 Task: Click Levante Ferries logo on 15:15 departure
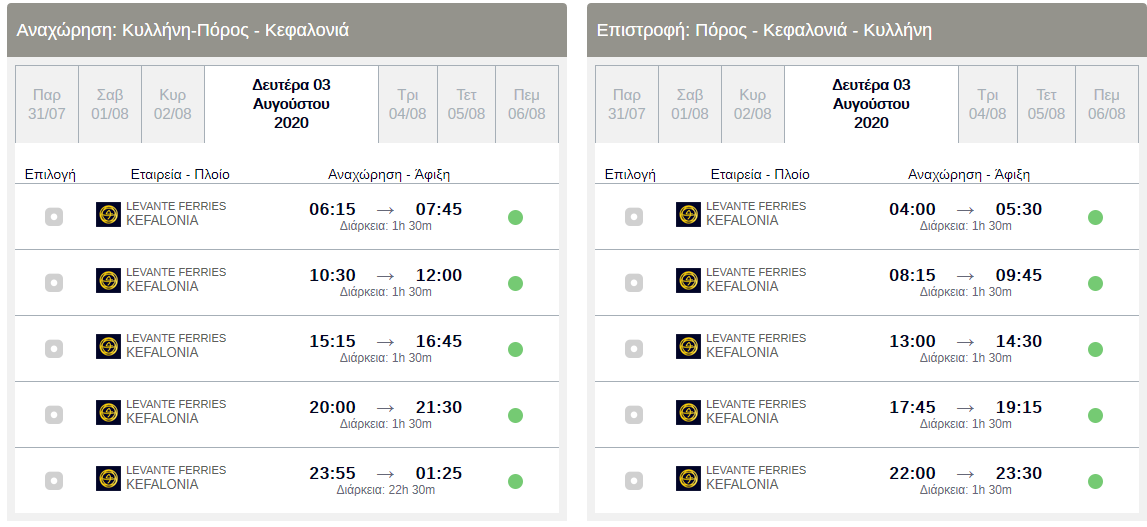108,347
